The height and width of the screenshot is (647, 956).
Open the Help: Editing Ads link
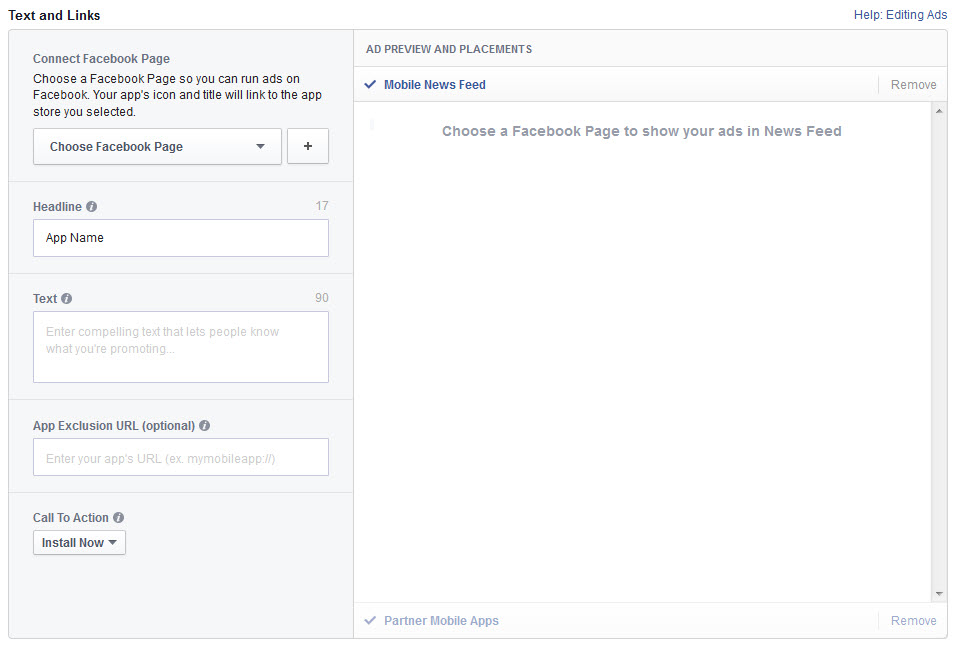(900, 15)
